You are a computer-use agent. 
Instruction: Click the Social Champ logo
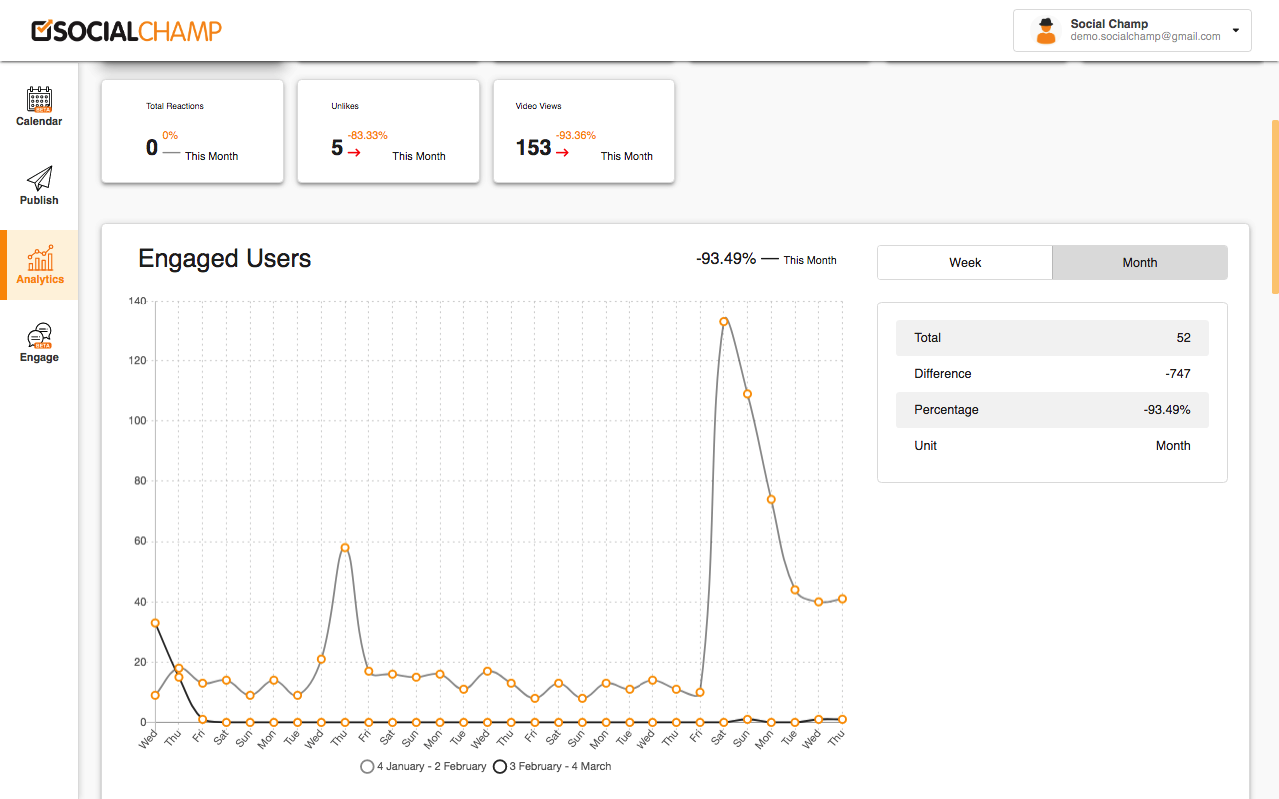coord(127,31)
